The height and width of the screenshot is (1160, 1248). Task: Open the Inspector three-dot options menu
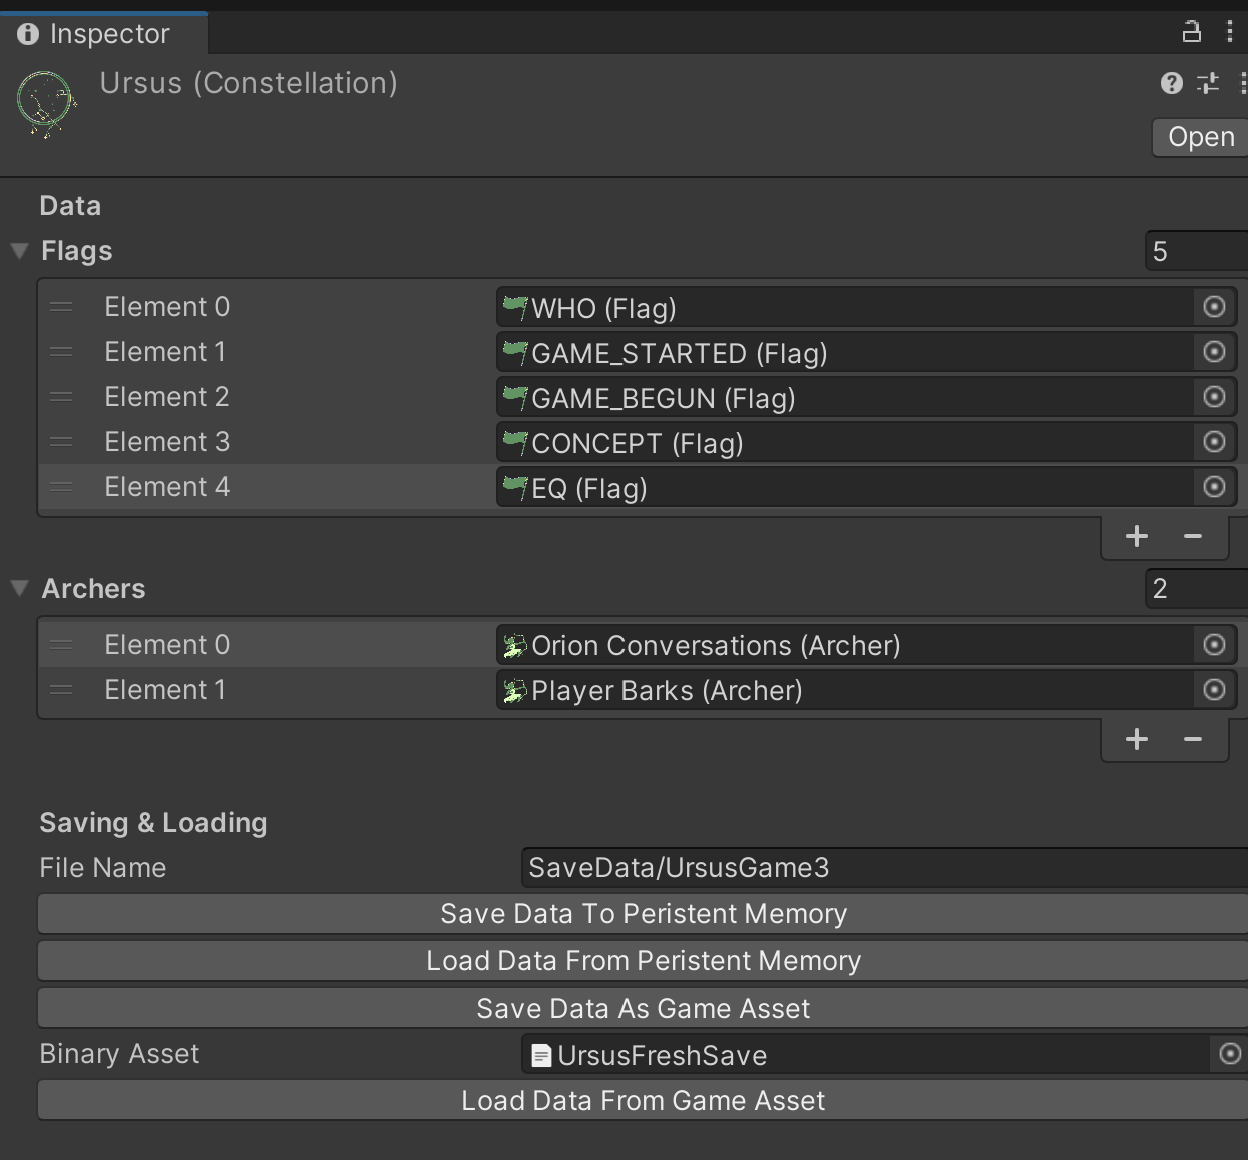tap(1229, 32)
